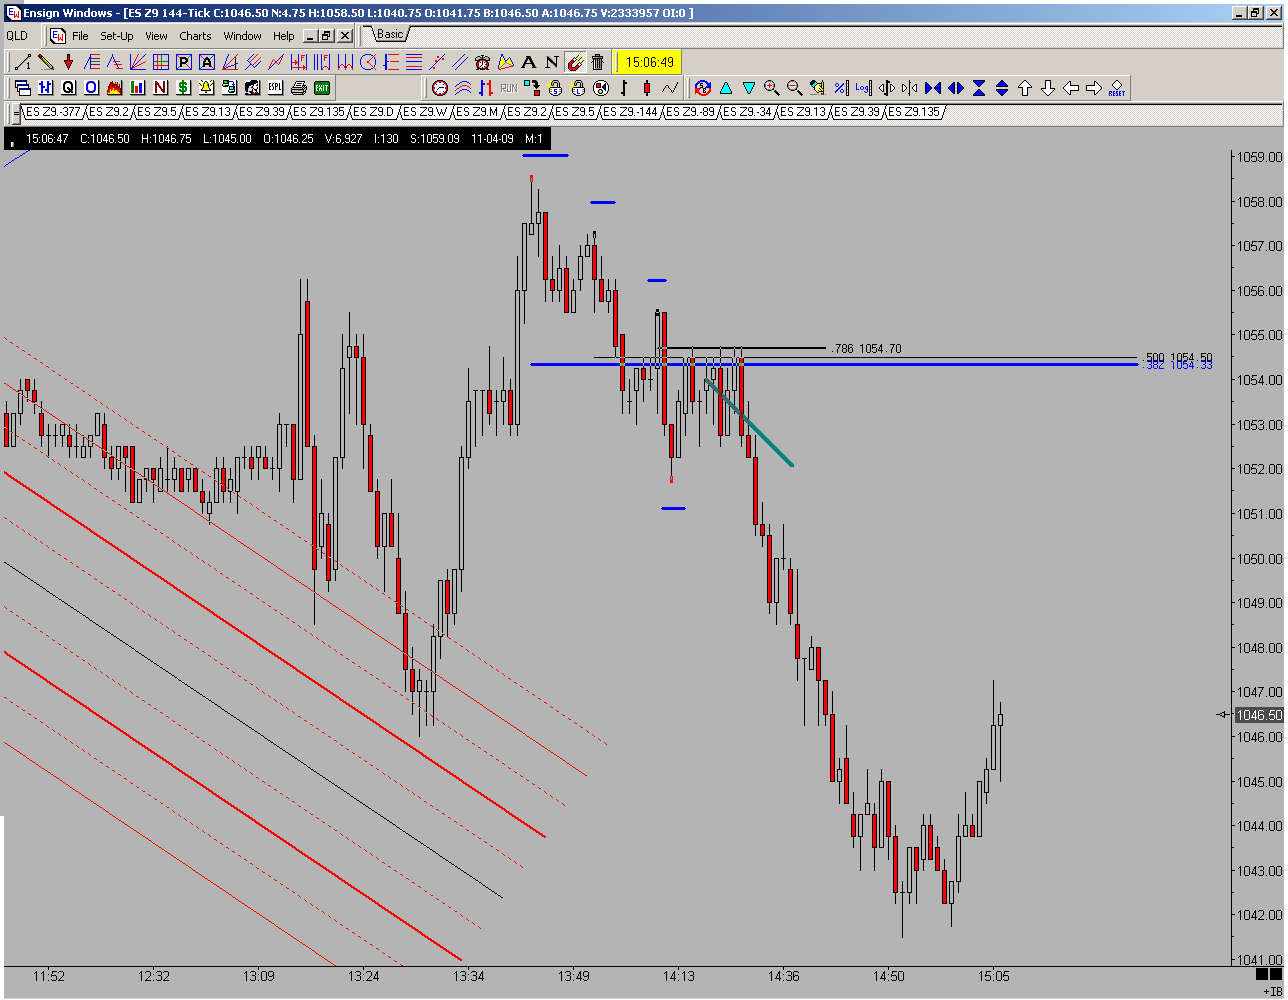Click the yellow 15:06:49 clock display
This screenshot has height=1000, width=1288.
coord(649,62)
